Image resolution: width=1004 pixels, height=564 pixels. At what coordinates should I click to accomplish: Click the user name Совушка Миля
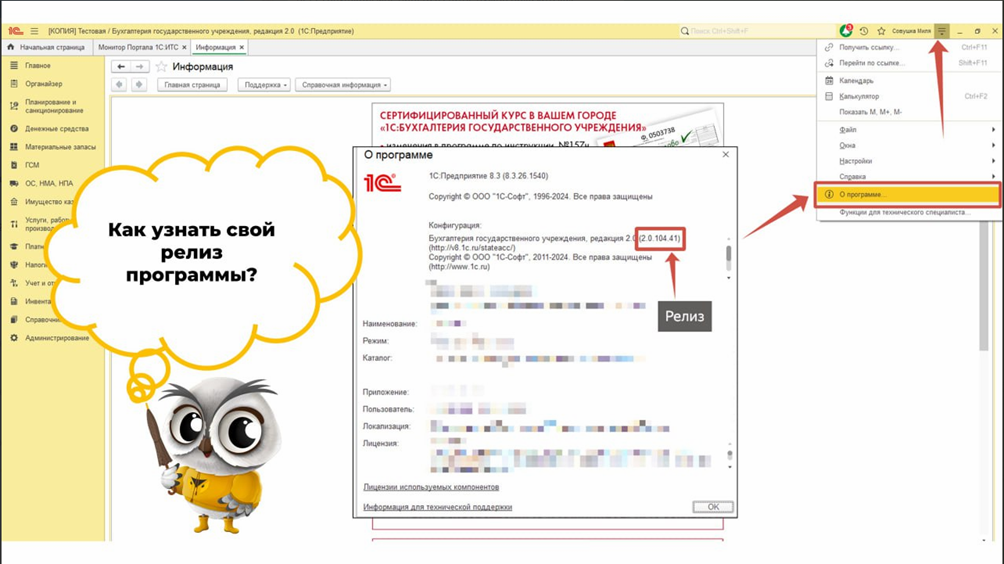click(x=911, y=31)
